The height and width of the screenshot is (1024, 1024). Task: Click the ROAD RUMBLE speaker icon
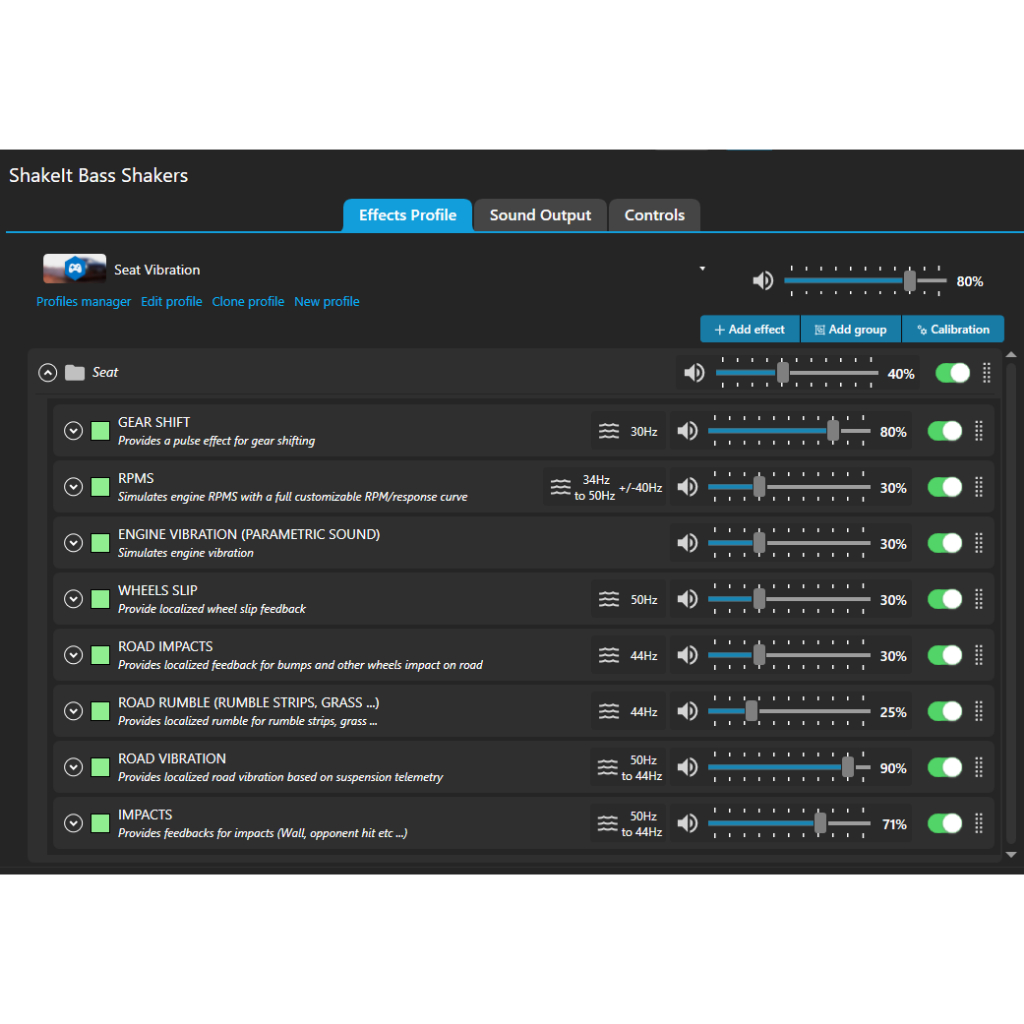point(687,711)
